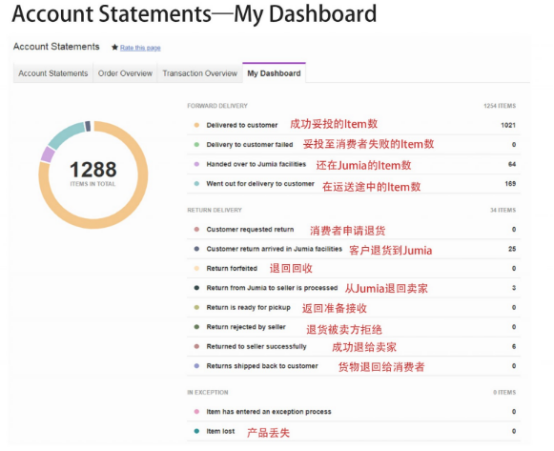Screen dimensions: 554x451
Task: Click the Return forfeited label
Action: 232,268
